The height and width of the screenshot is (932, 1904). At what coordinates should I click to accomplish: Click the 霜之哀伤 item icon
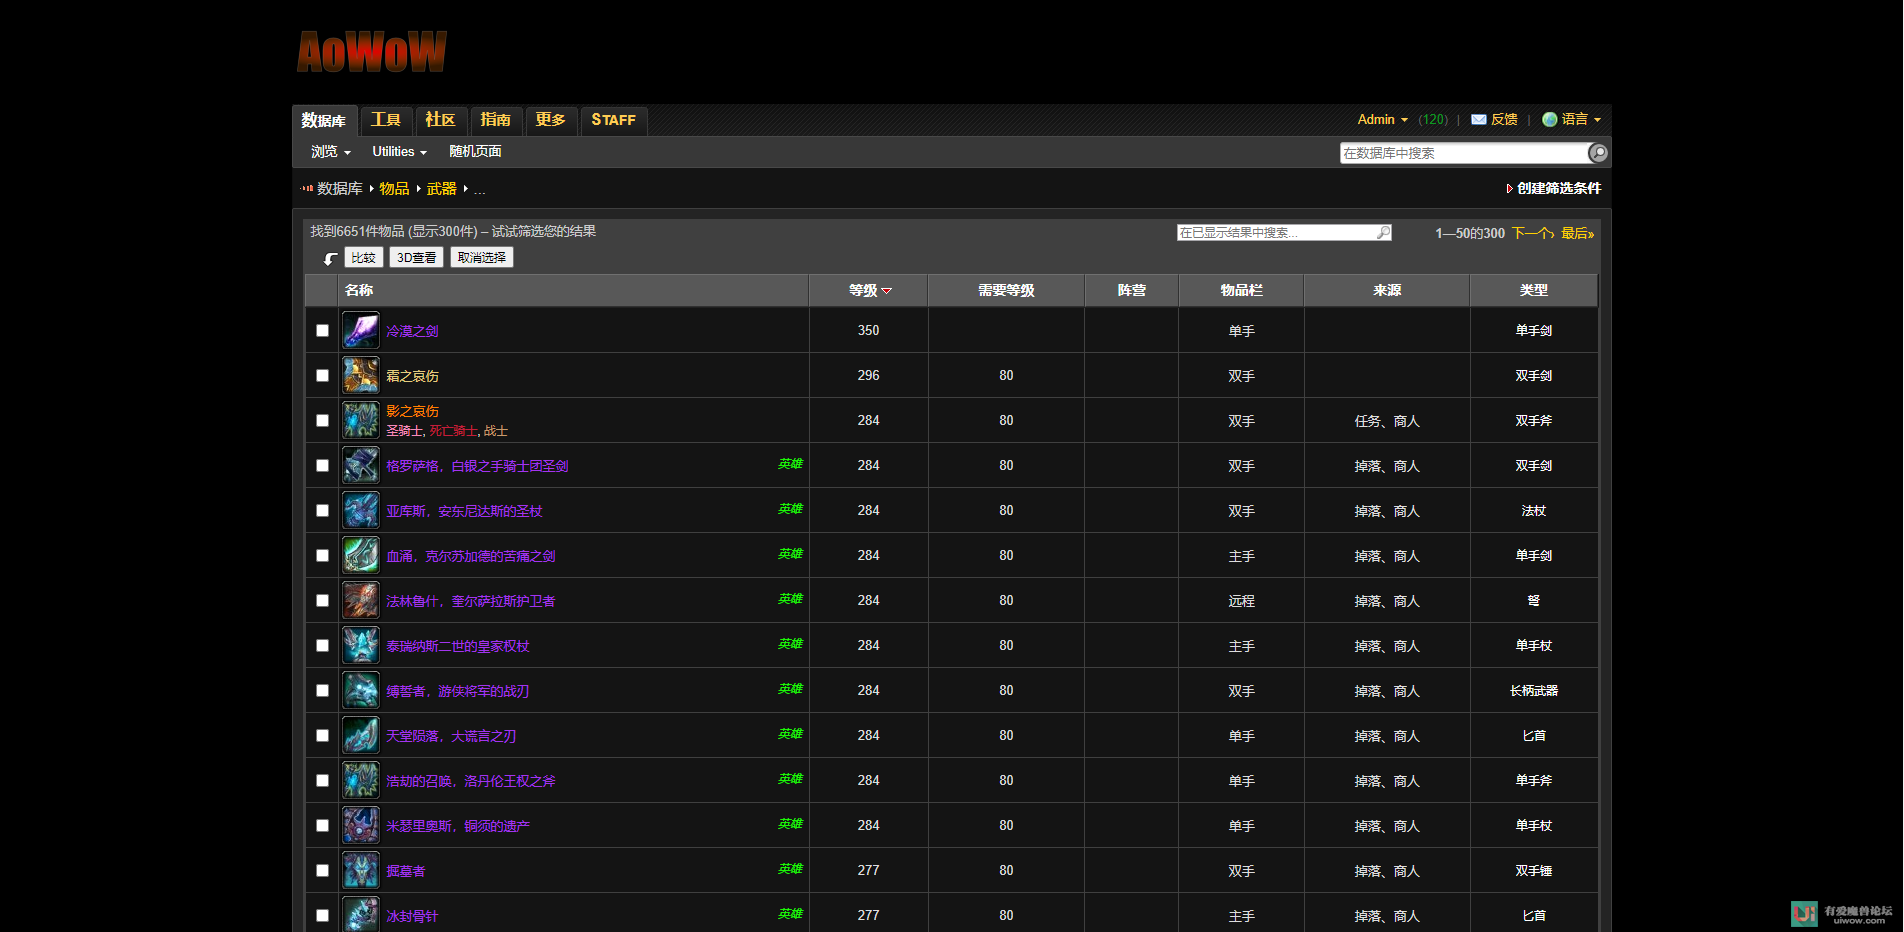tap(360, 375)
